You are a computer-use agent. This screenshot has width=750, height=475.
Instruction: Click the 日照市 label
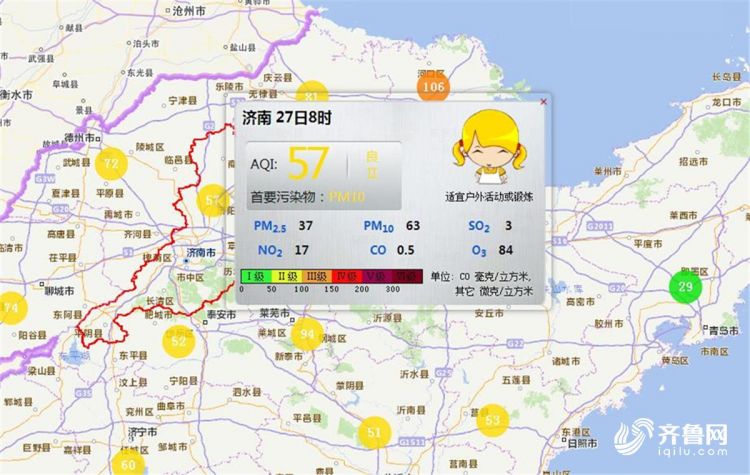[x=582, y=443]
